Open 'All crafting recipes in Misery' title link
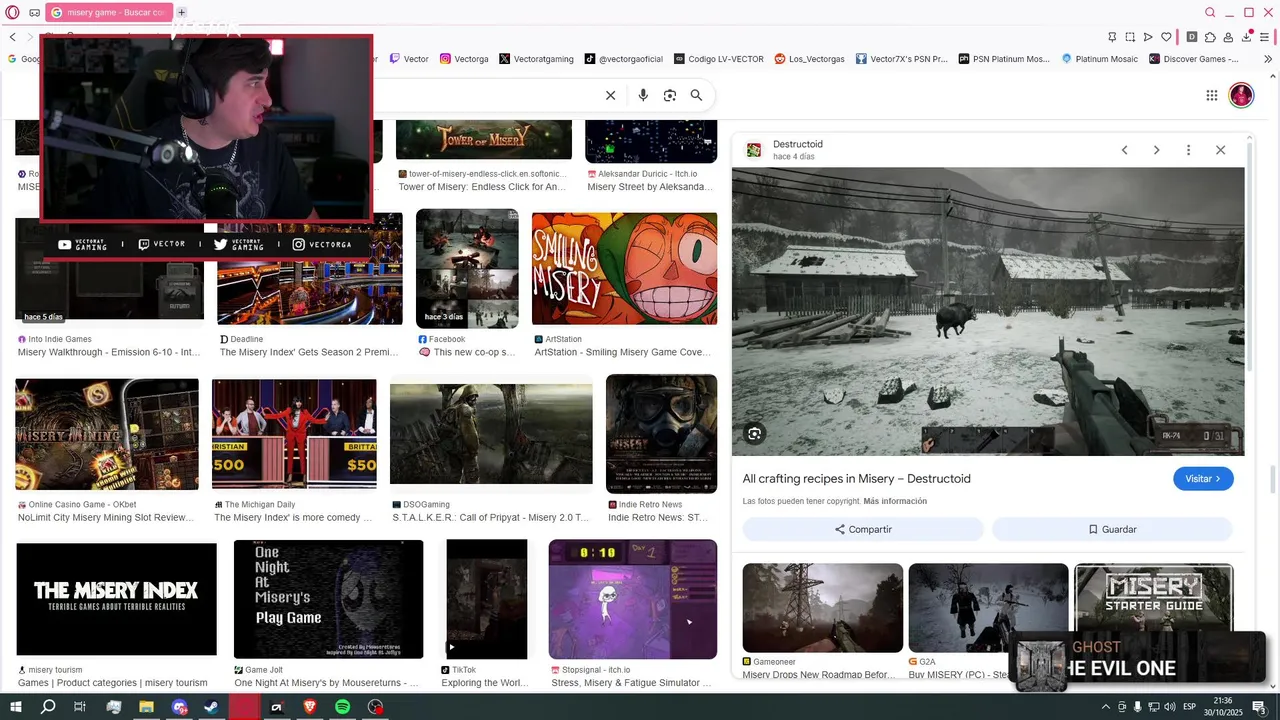The height and width of the screenshot is (720, 1280). click(856, 479)
